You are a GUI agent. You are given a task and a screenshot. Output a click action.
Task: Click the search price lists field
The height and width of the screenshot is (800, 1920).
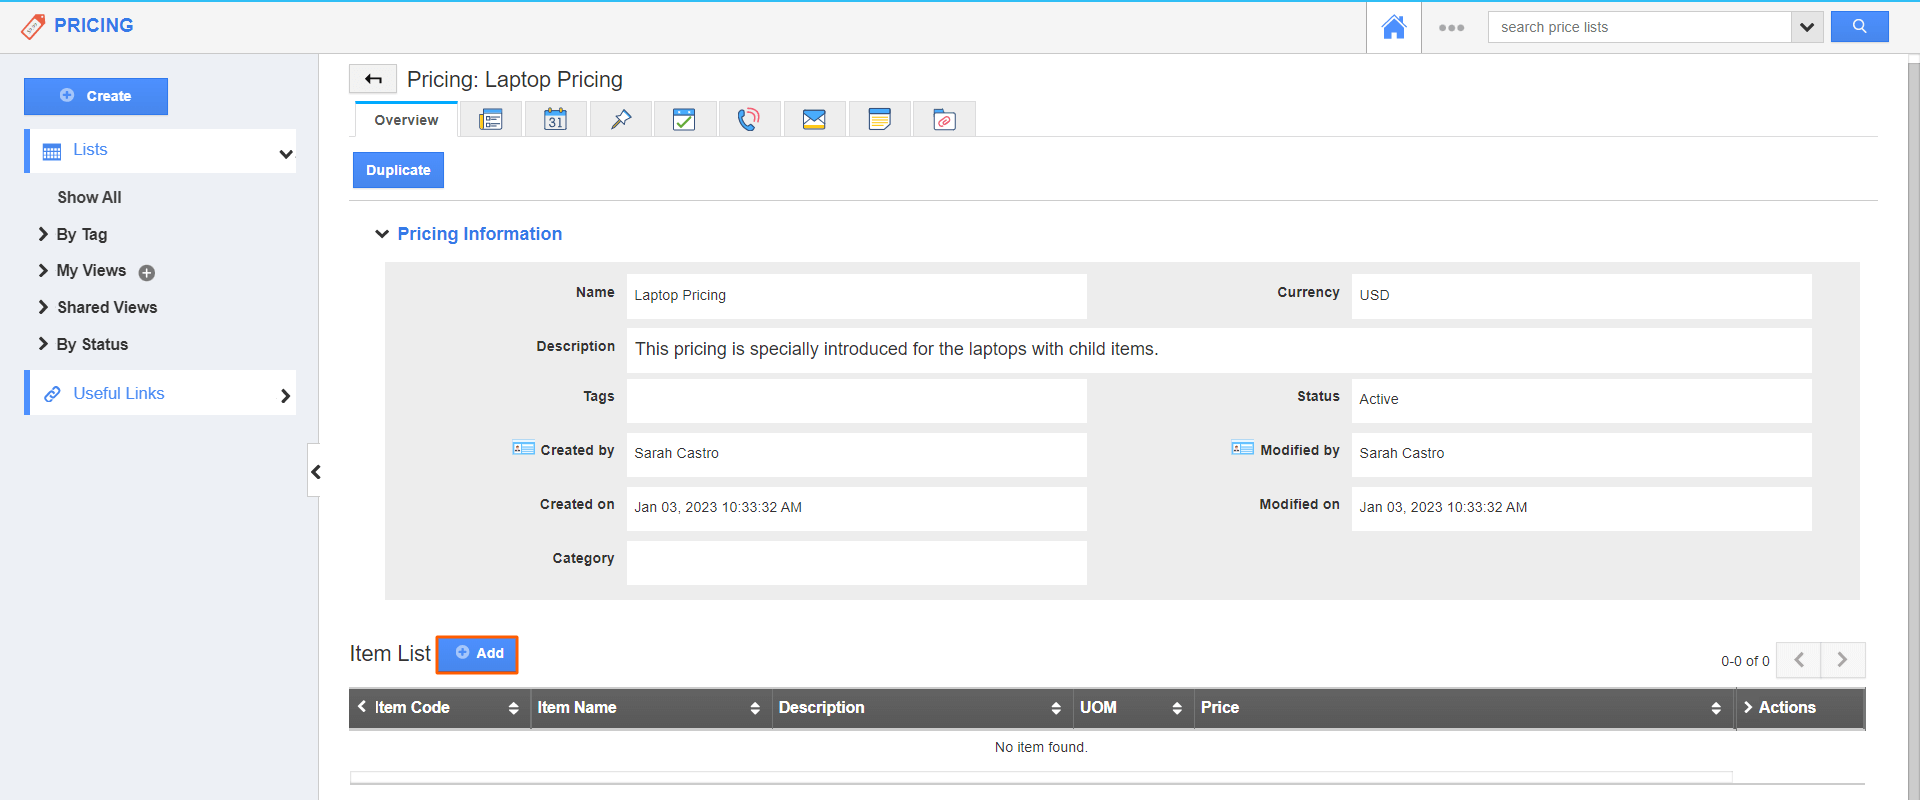coord(1638,27)
